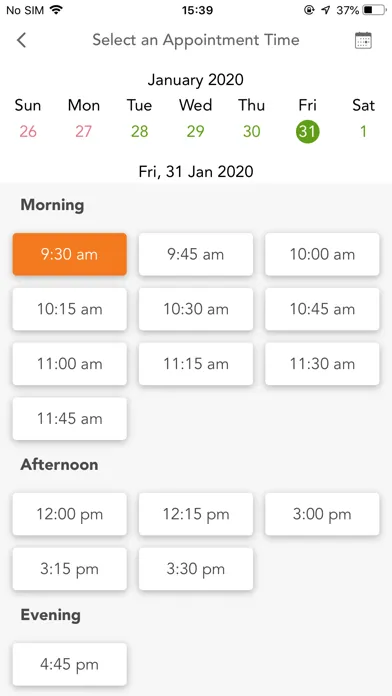
Task: Choose the 9:45 am appointment slot
Action: tap(196, 254)
